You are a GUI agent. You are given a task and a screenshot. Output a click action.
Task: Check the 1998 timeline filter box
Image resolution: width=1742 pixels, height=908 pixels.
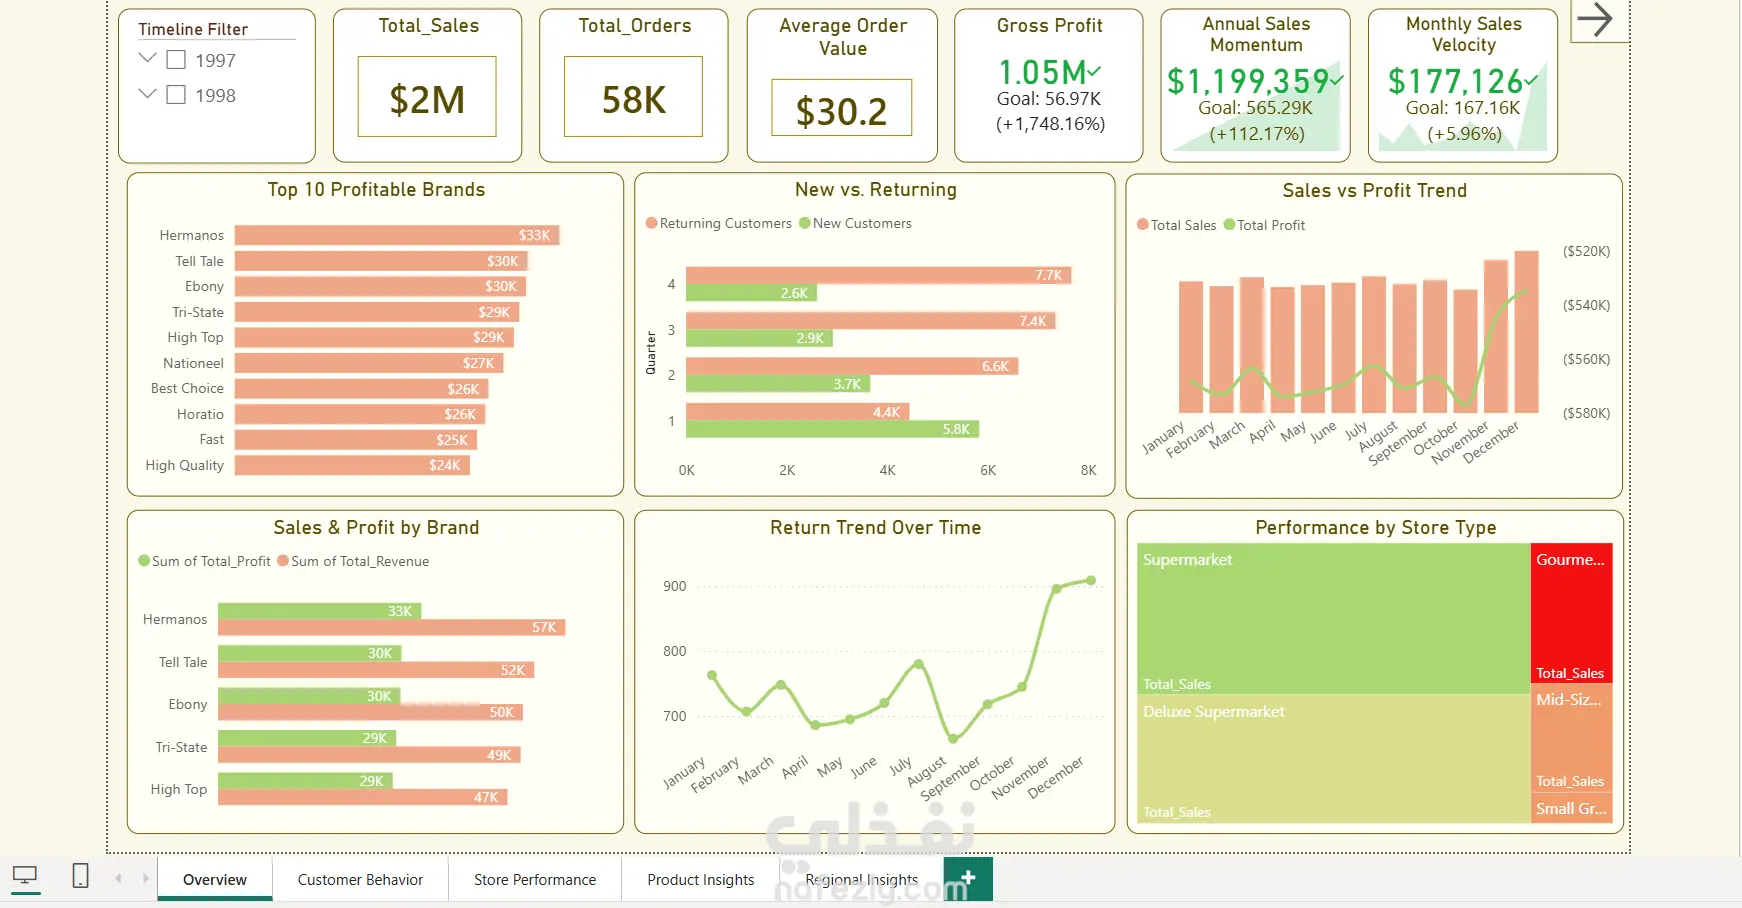176,95
